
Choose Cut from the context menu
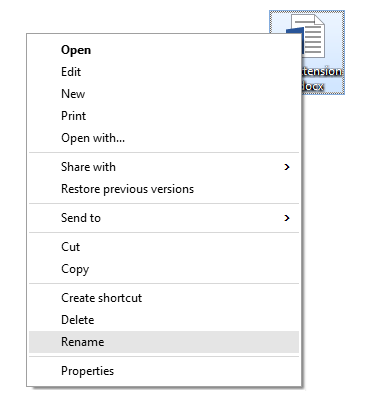(164, 247)
